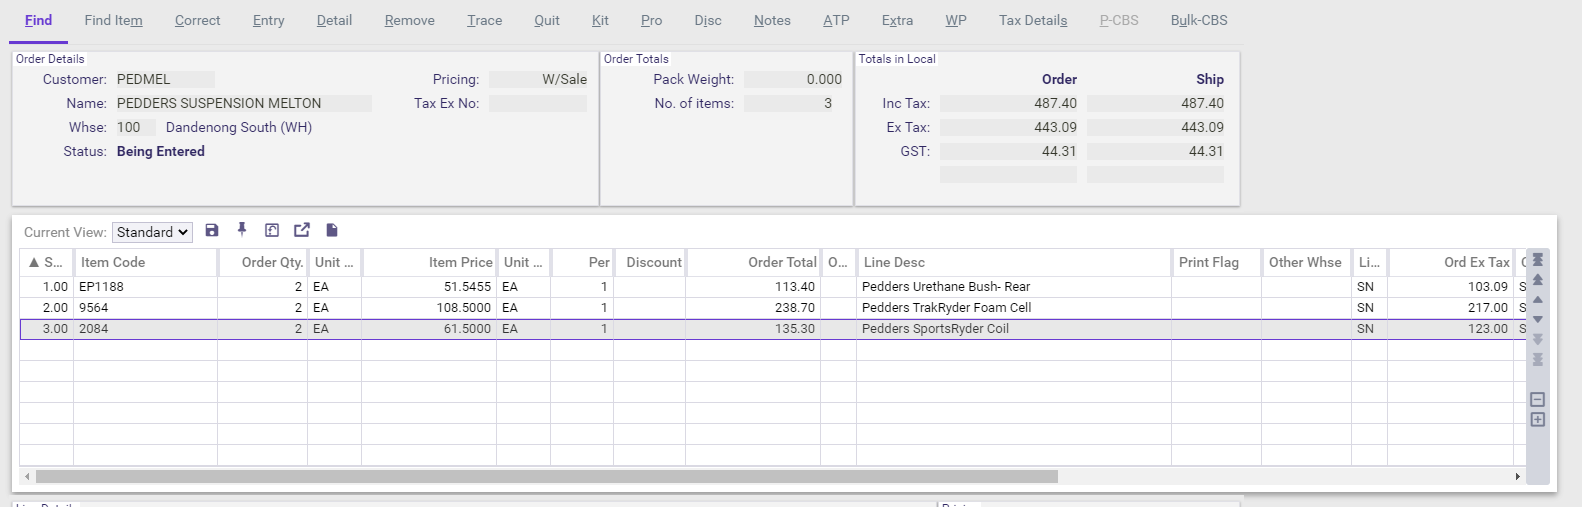1582x507 pixels.
Task: Move up one row with single up arrow
Action: pos(1538,299)
